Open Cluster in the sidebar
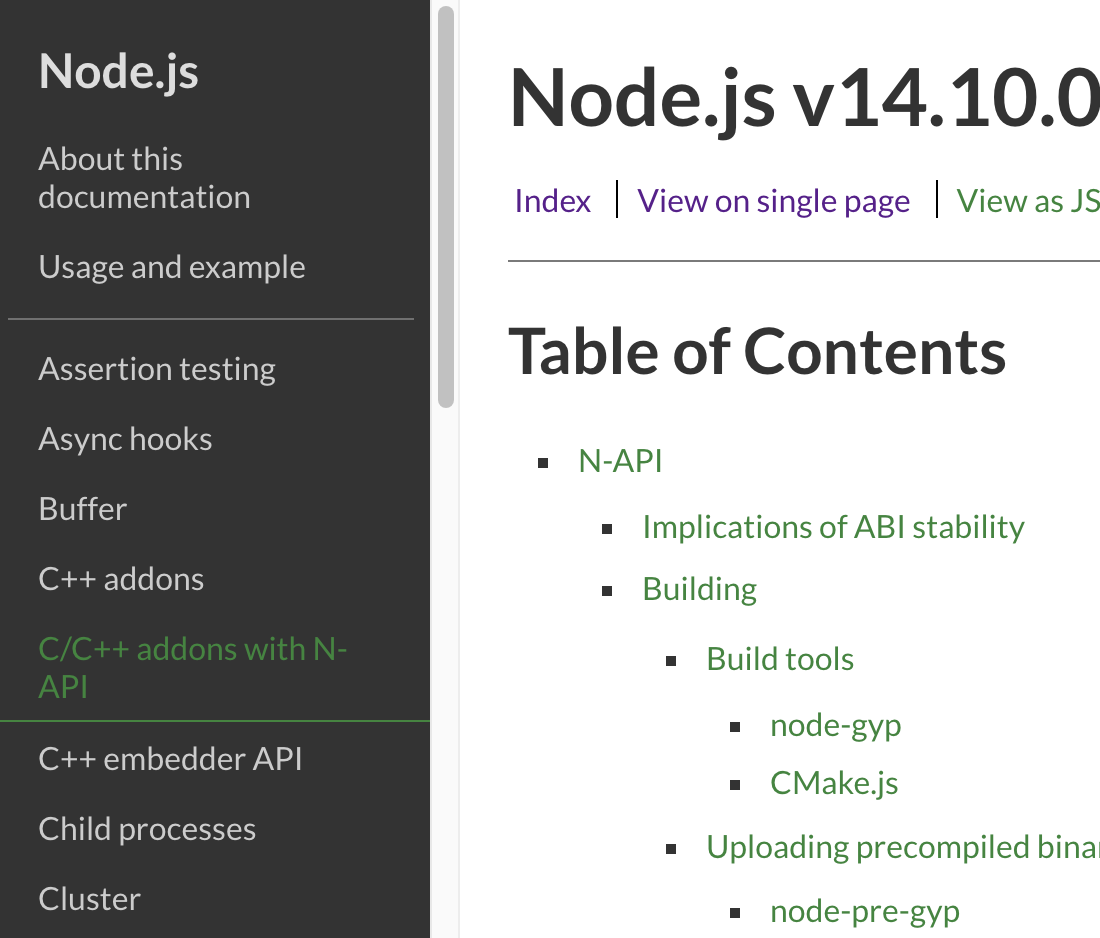 coord(89,899)
